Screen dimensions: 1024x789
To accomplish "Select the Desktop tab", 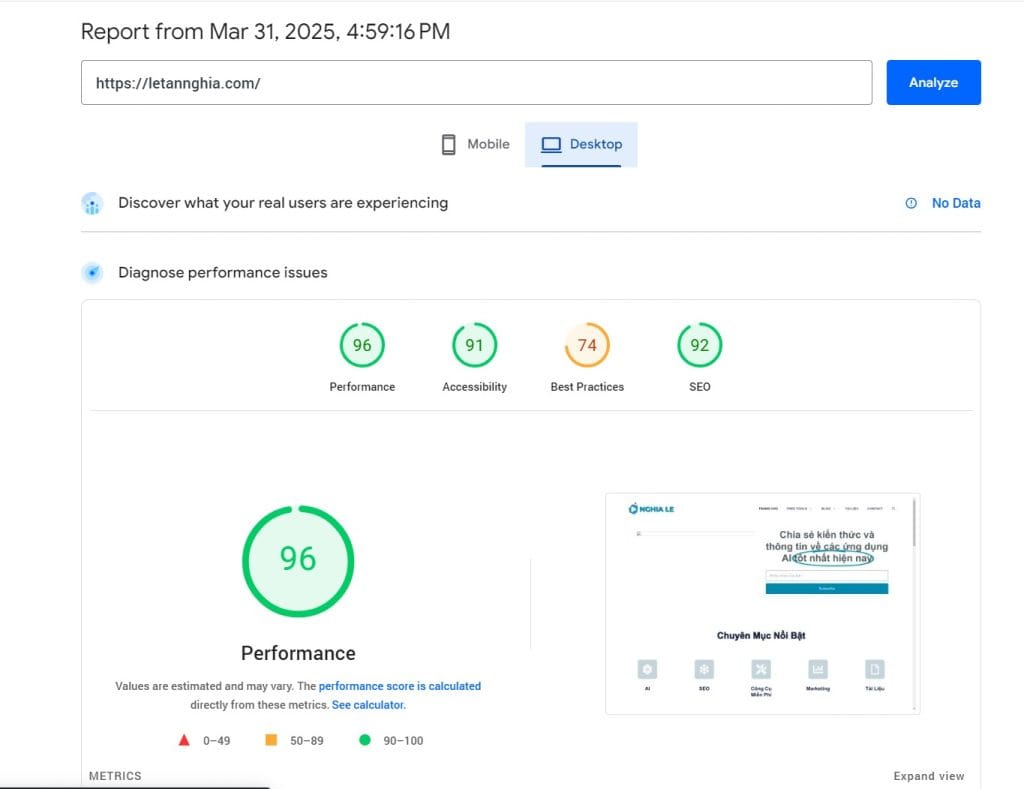I will coord(581,144).
